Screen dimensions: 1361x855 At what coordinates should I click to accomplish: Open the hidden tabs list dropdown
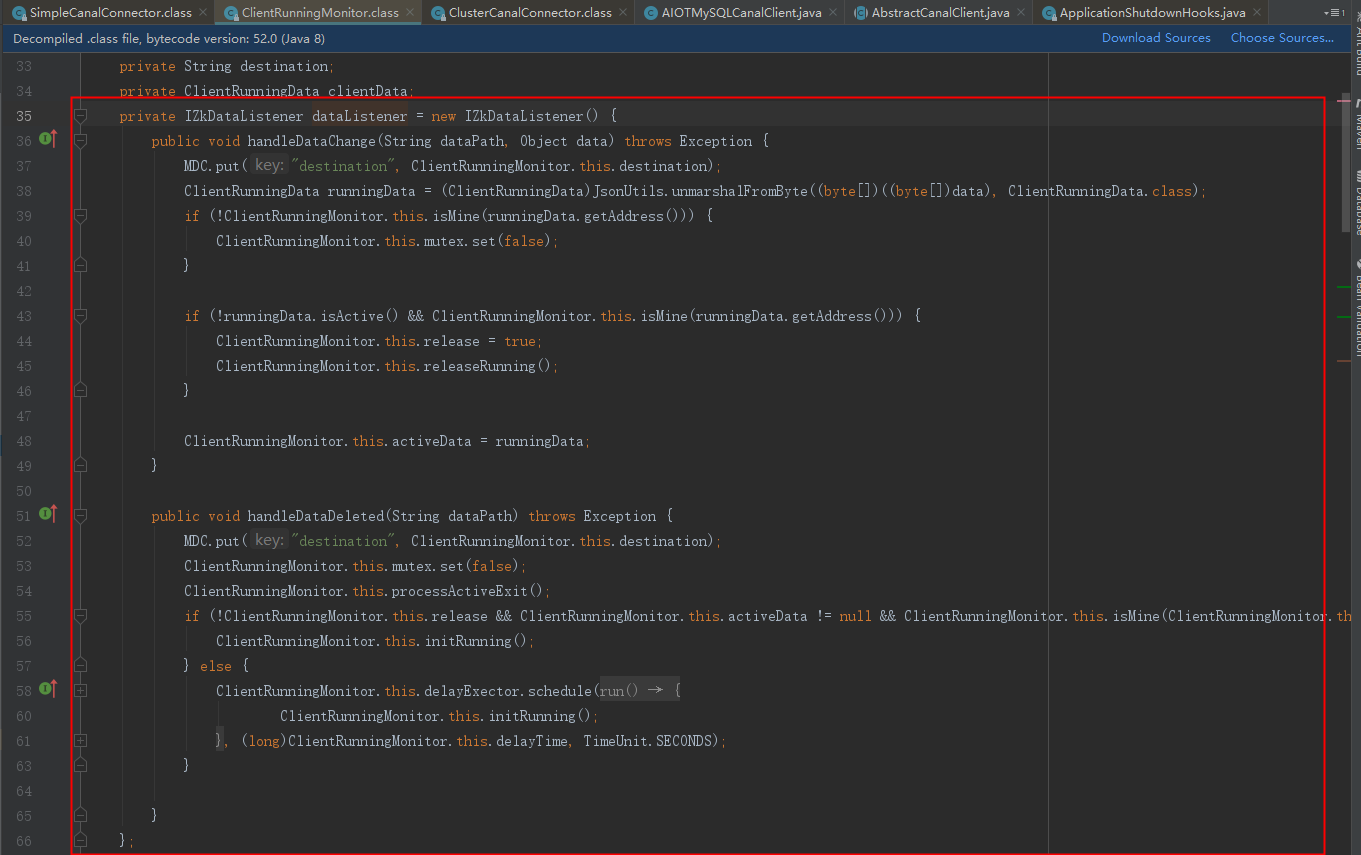(x=1334, y=13)
